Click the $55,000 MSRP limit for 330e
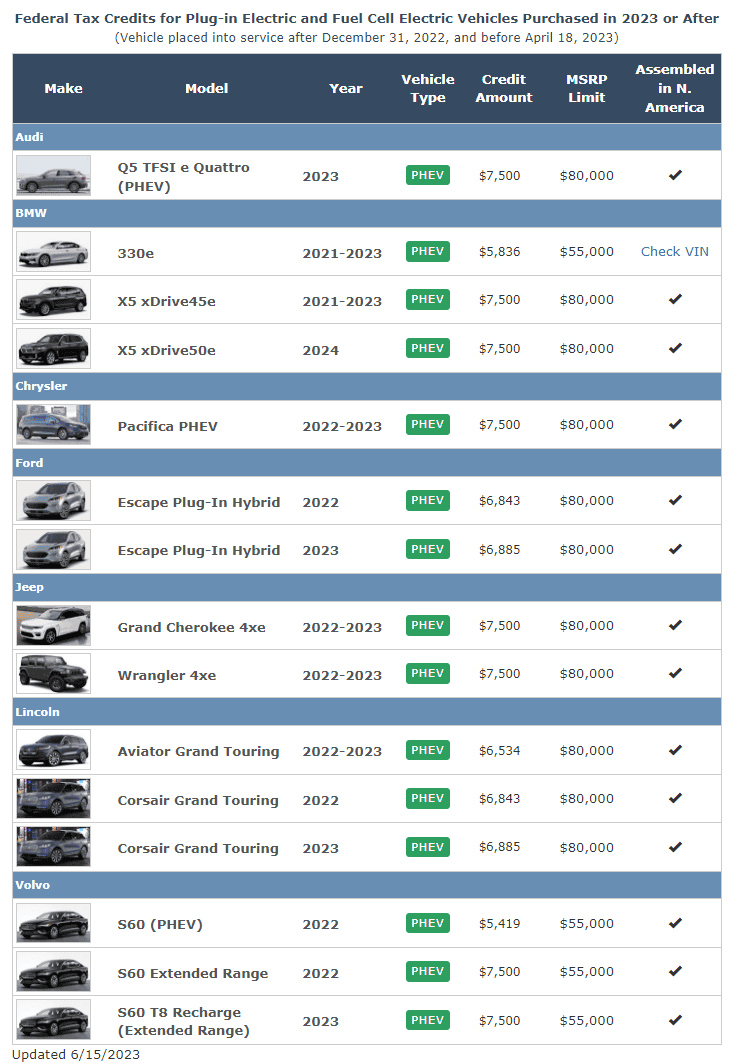 587,252
